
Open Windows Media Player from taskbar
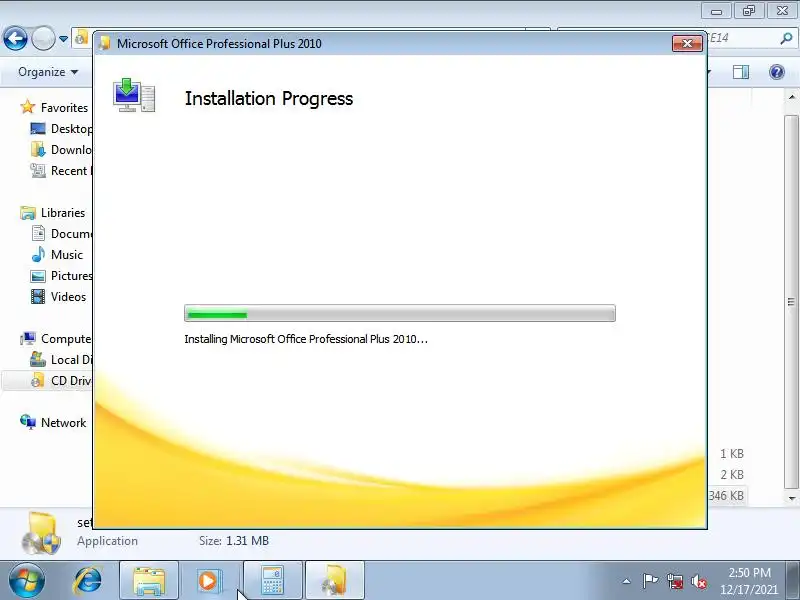[x=211, y=581]
